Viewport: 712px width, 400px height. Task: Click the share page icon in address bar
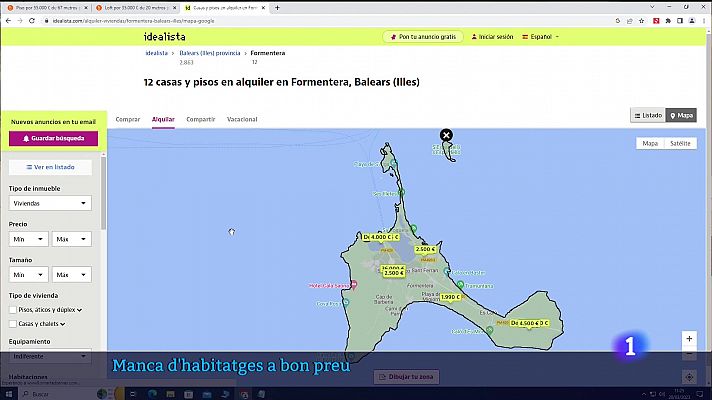[630, 21]
